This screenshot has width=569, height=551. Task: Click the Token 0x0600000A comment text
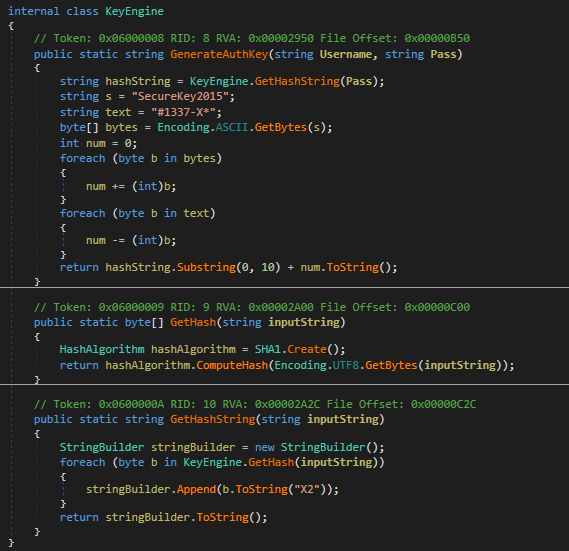109,404
